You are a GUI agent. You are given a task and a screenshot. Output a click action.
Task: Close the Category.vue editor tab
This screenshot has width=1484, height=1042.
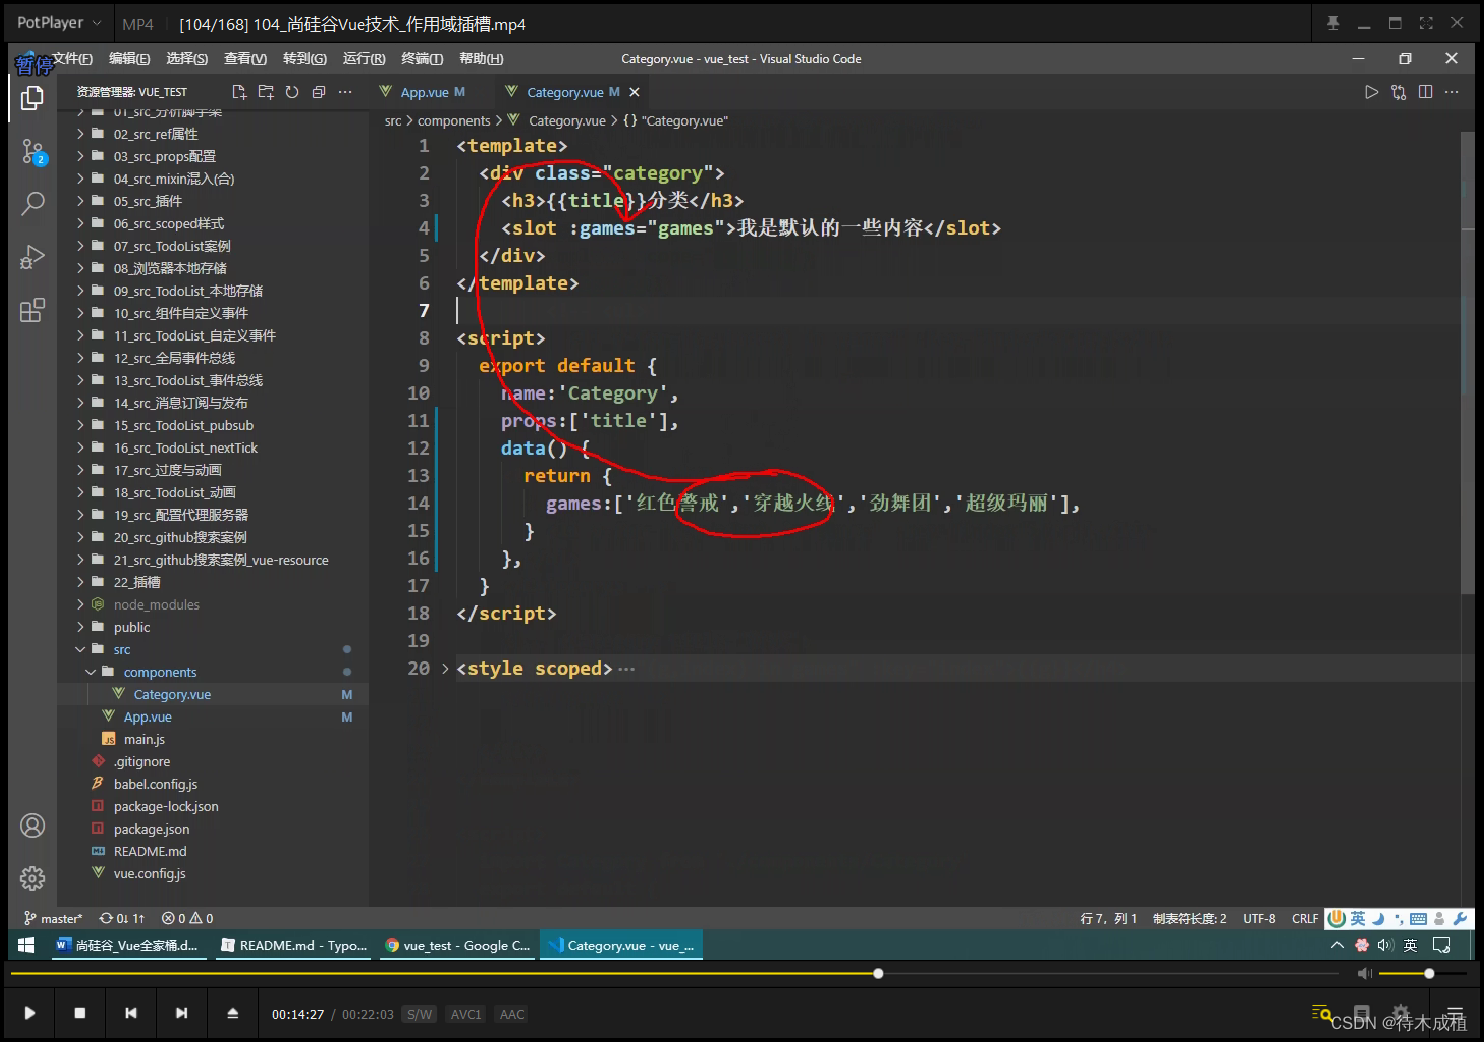click(634, 92)
